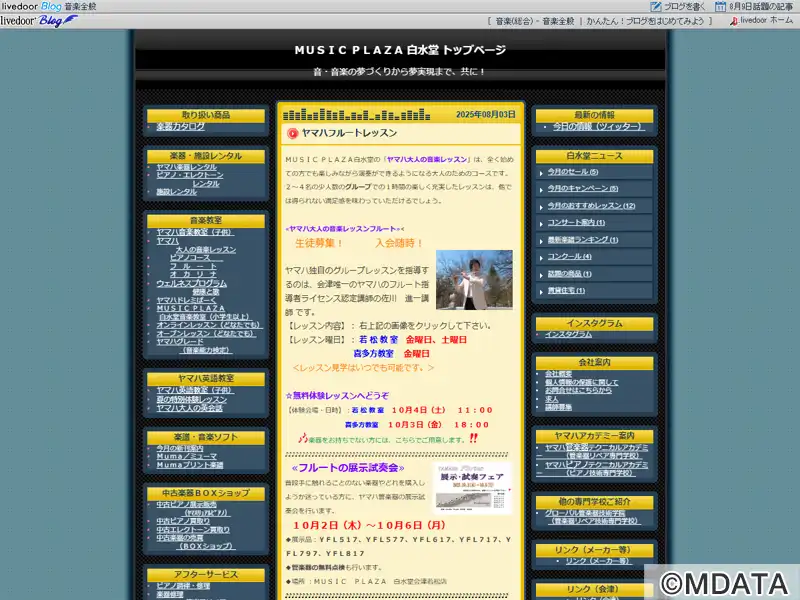Open 話題の商品(1) category

click(569, 274)
